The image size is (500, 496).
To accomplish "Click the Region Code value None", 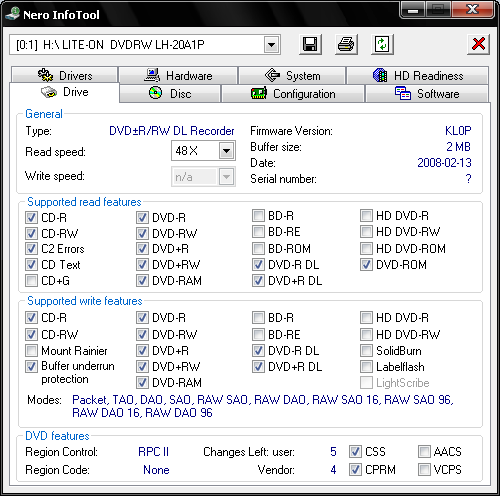I will [x=156, y=470].
